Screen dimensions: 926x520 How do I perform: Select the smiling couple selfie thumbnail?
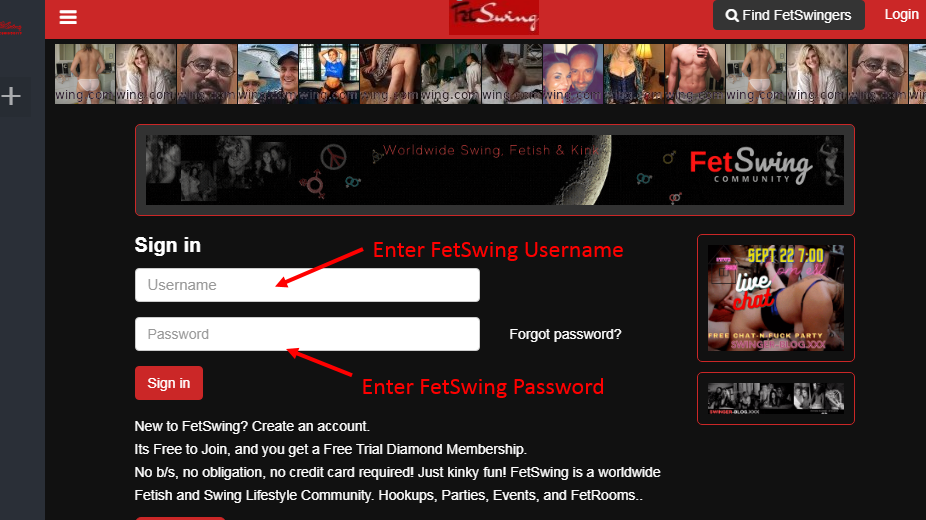(573, 74)
